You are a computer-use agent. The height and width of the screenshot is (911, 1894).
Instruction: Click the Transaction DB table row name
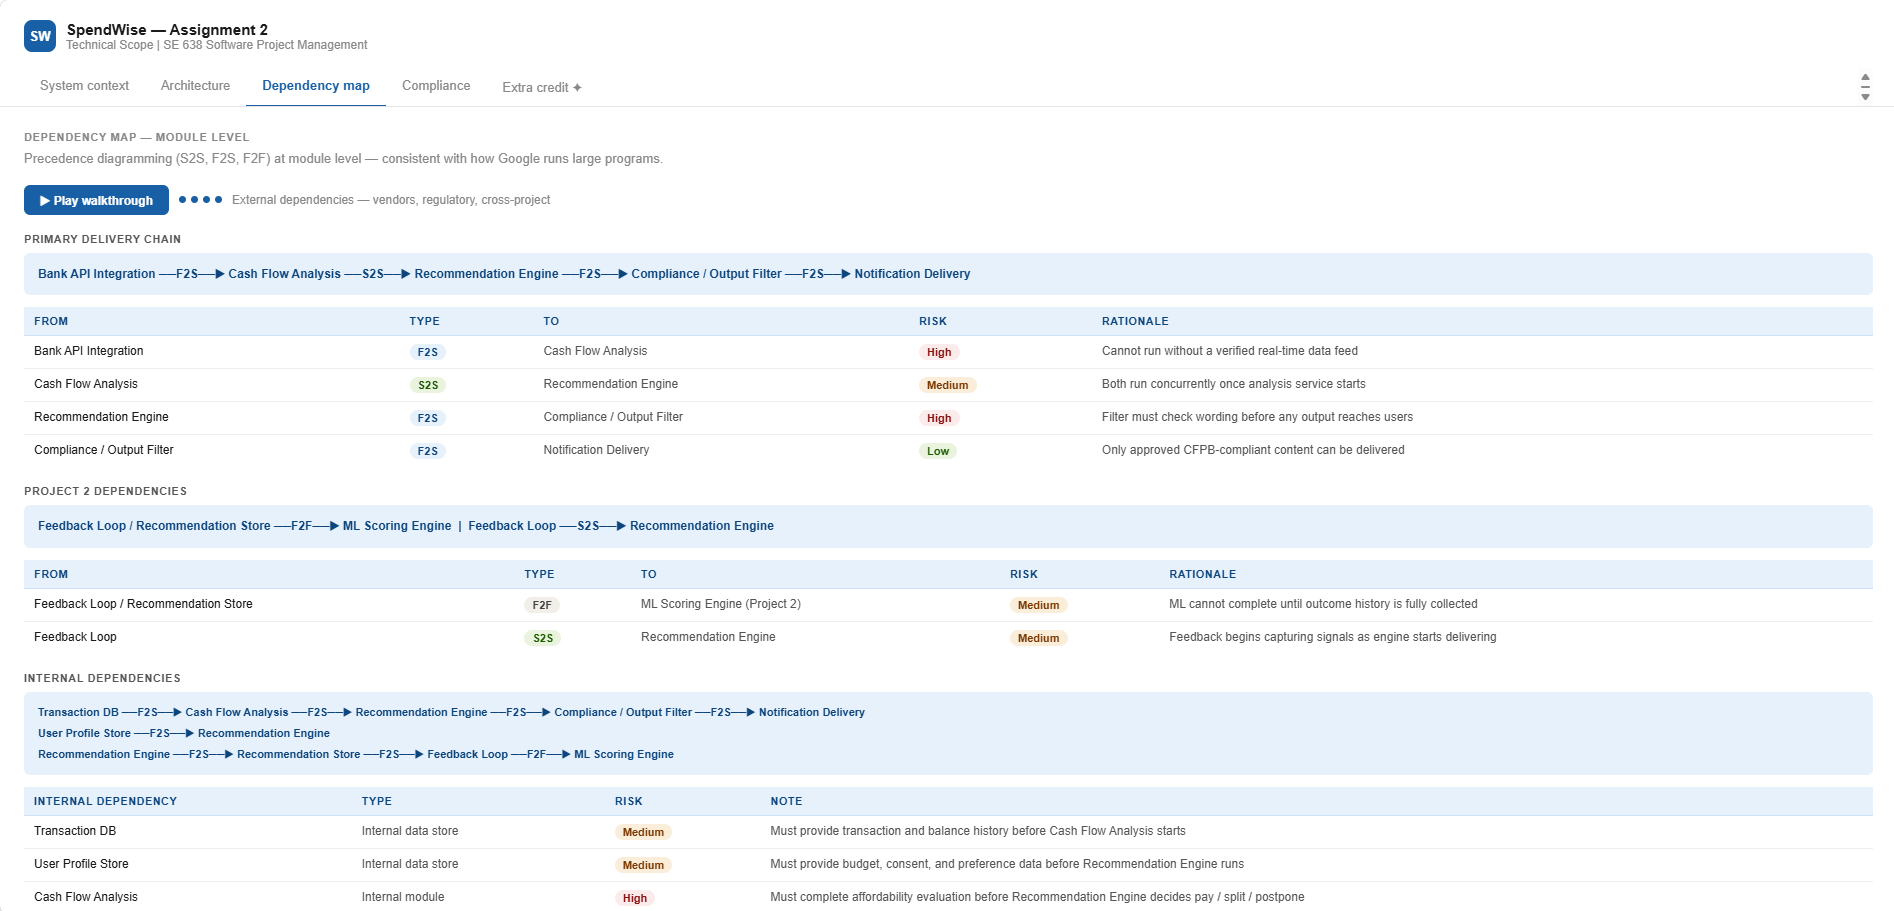coord(75,831)
